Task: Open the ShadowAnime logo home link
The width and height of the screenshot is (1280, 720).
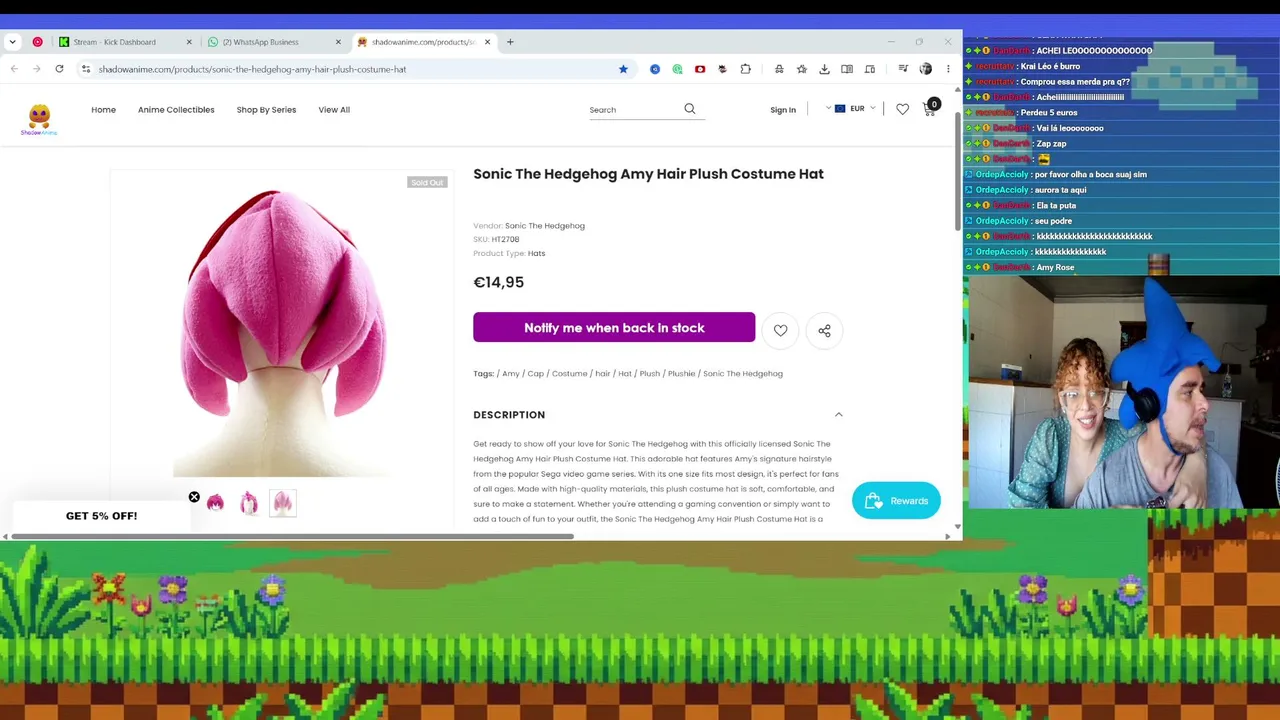Action: (x=39, y=118)
